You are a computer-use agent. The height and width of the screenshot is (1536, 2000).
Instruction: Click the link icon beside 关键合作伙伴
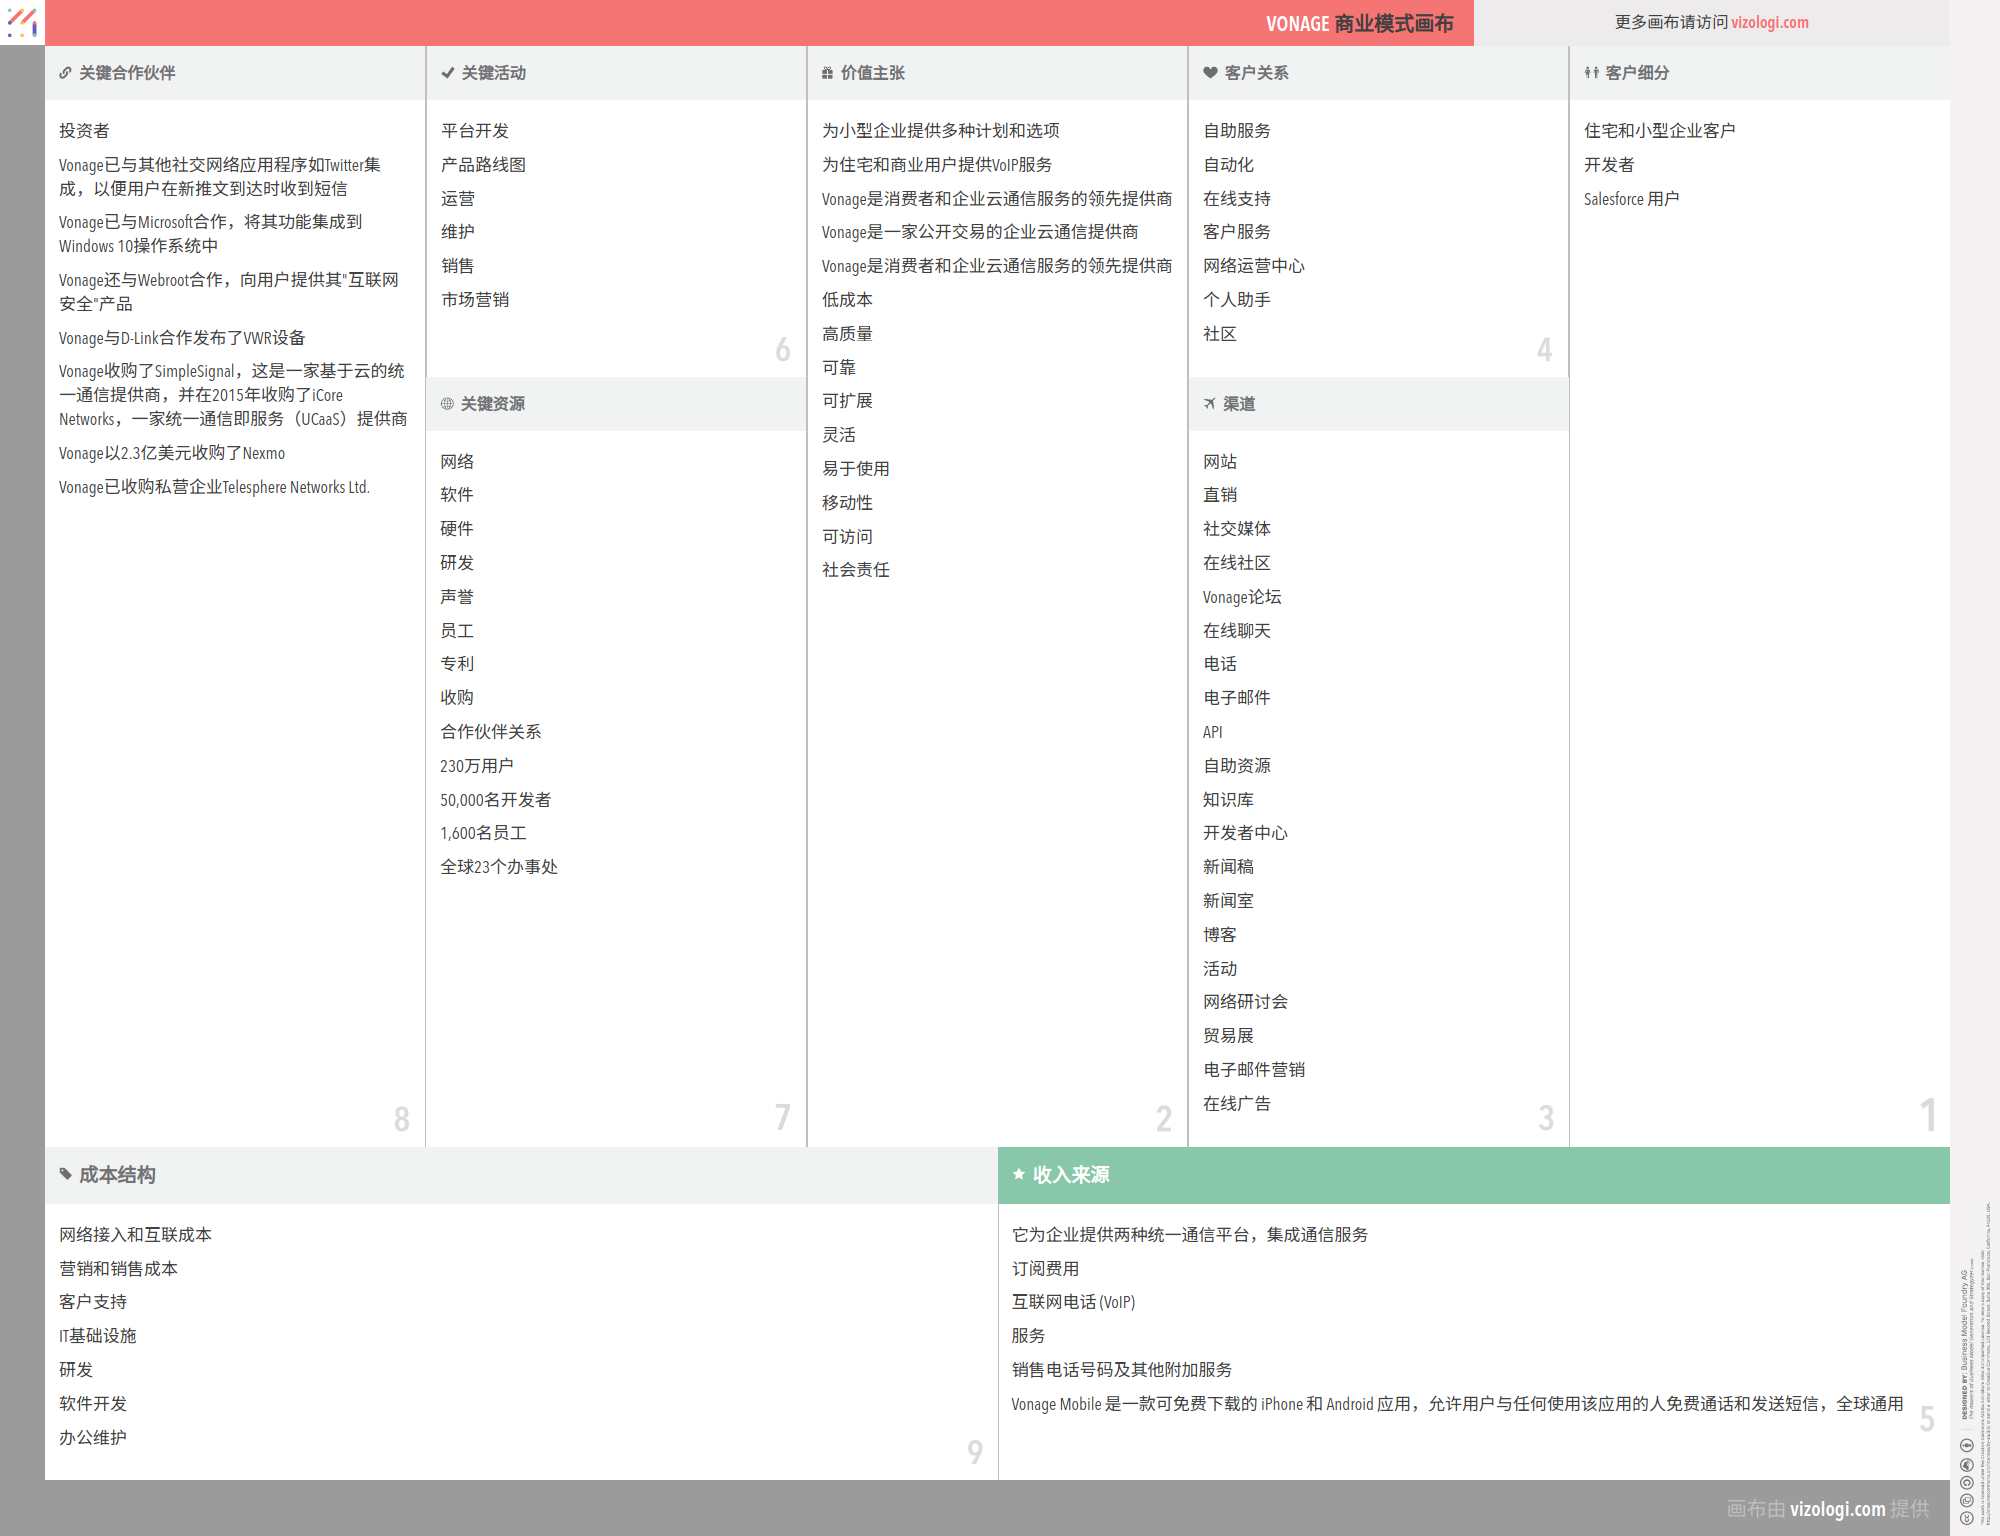tap(65, 73)
